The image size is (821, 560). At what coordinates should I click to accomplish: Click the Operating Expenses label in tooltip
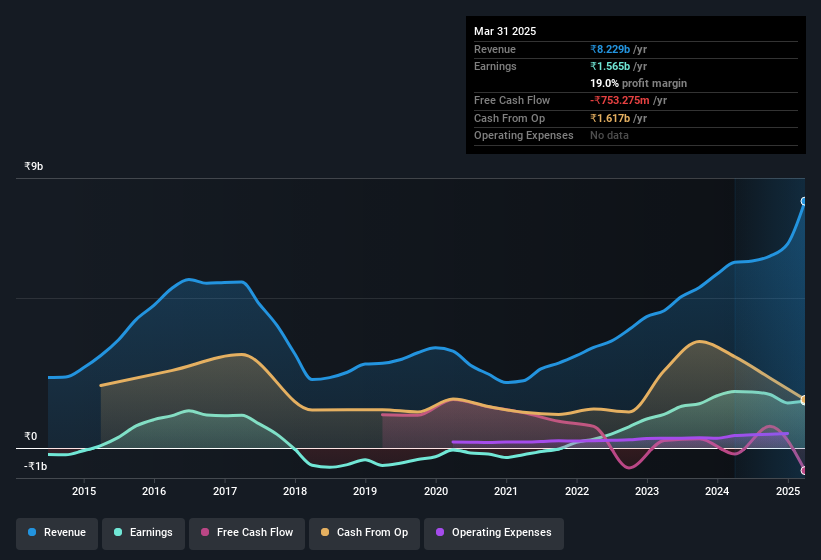pos(524,136)
